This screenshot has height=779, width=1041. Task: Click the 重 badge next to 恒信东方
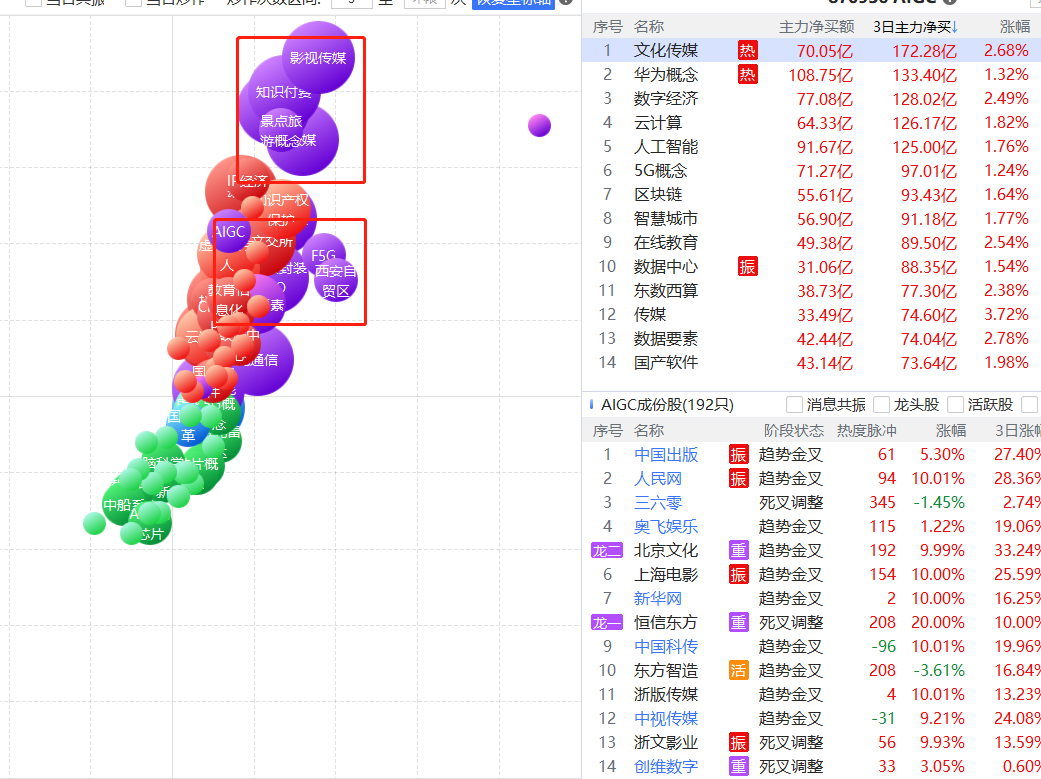(738, 623)
